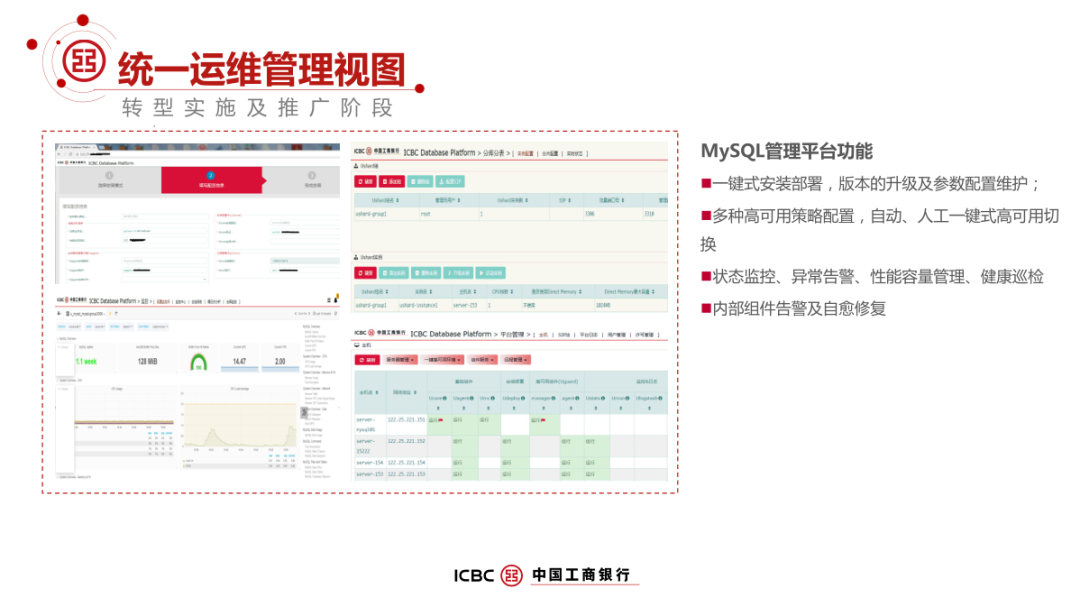The height and width of the screenshot is (607, 1080).
Task: Click teal 启动实例 button with play icon
Action: coord(490,273)
